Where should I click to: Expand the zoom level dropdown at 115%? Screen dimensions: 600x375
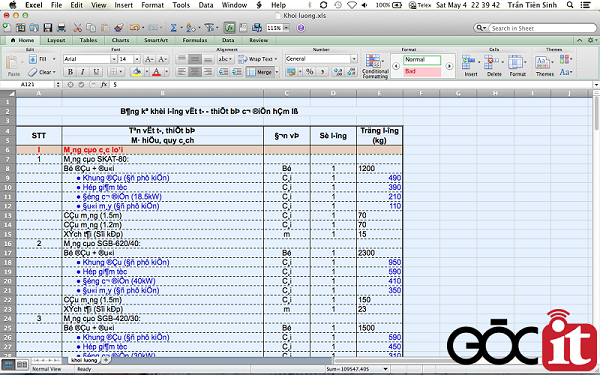pos(286,28)
